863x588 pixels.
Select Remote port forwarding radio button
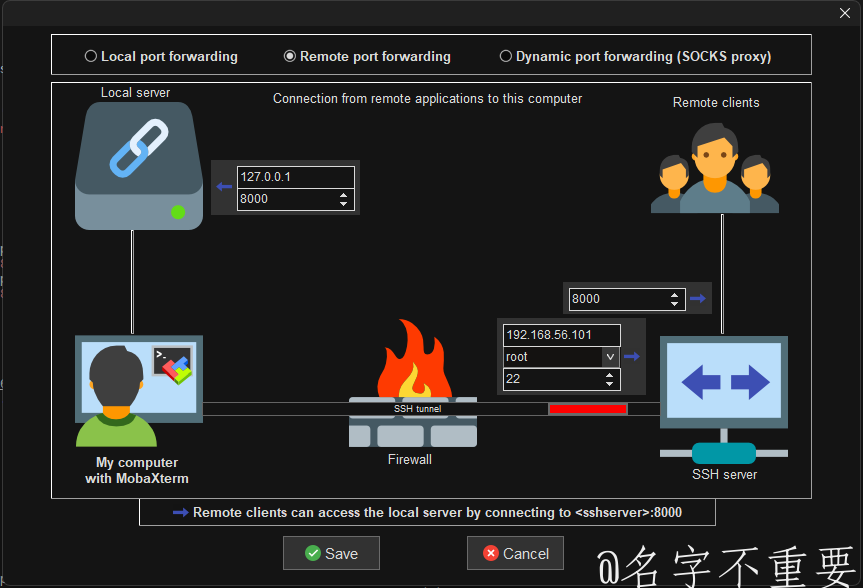pyautogui.click(x=367, y=56)
